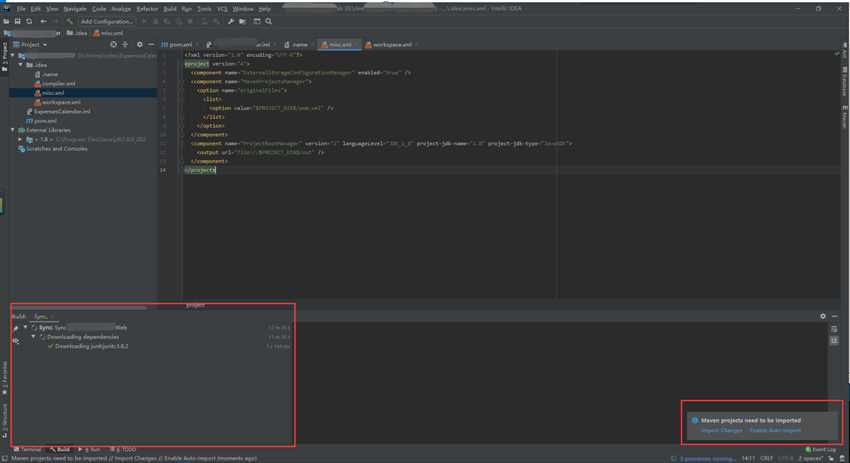Toggle the eye view filter icon

[16, 340]
